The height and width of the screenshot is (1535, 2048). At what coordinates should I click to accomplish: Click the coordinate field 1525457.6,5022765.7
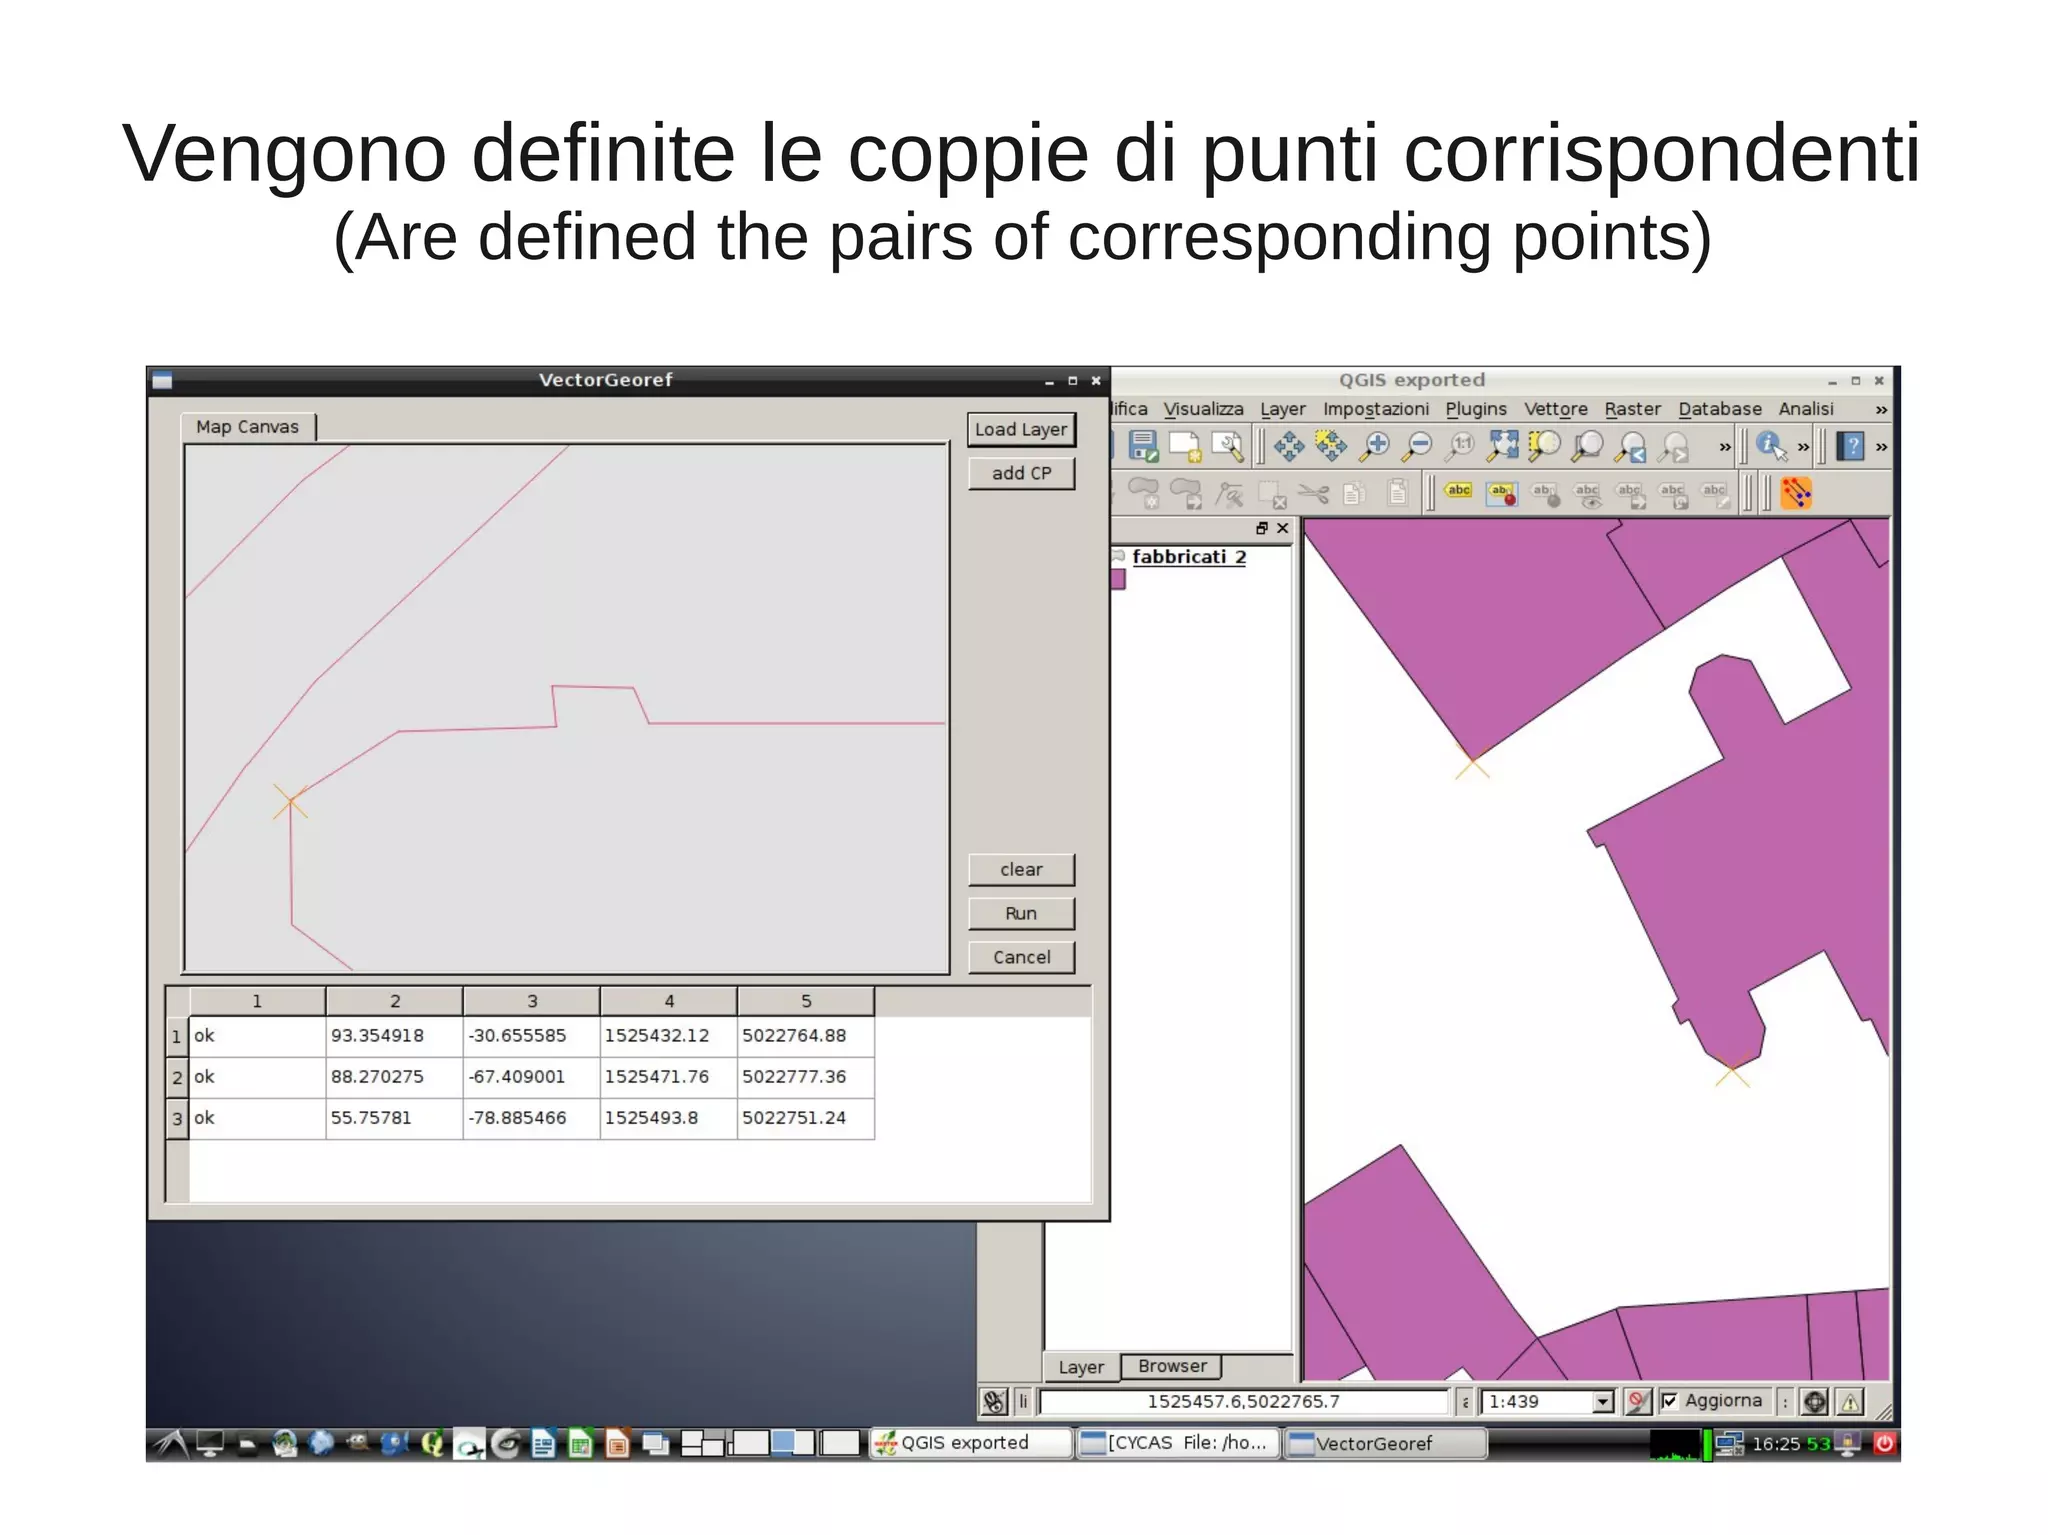pyautogui.click(x=1243, y=1402)
